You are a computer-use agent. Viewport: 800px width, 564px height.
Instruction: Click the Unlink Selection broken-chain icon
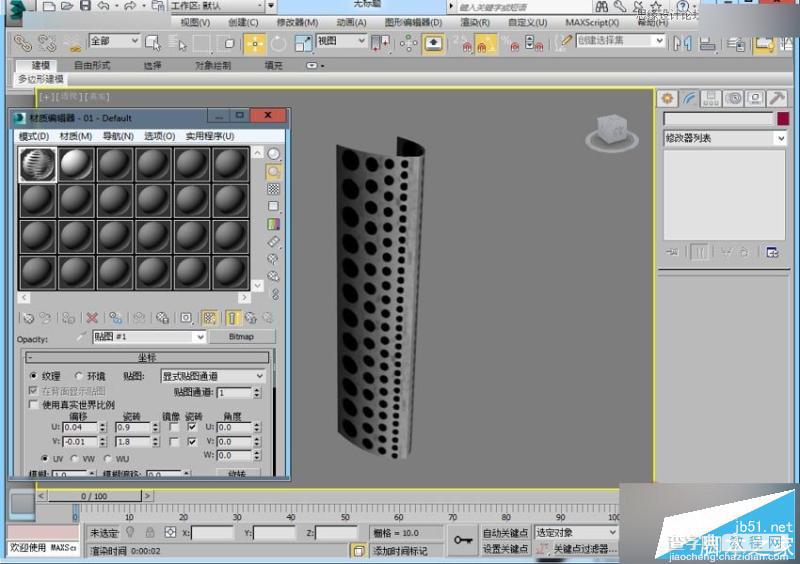[x=47, y=43]
